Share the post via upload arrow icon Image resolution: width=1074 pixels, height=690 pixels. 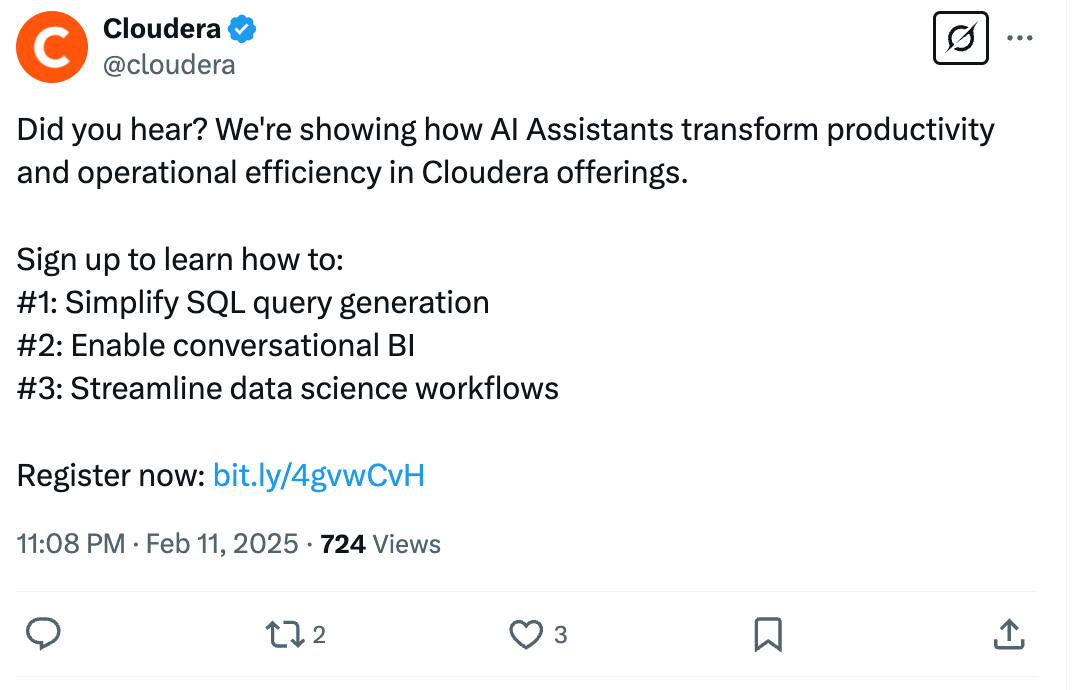tap(1008, 633)
